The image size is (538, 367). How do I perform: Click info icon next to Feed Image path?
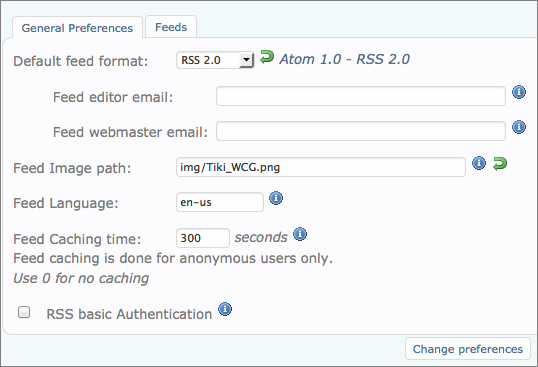pos(479,163)
